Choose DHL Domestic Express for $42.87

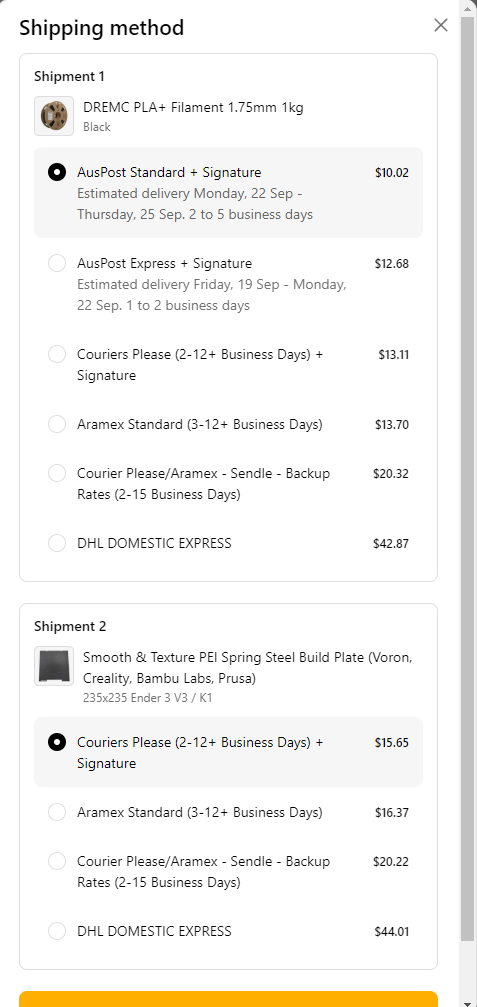coord(229,543)
